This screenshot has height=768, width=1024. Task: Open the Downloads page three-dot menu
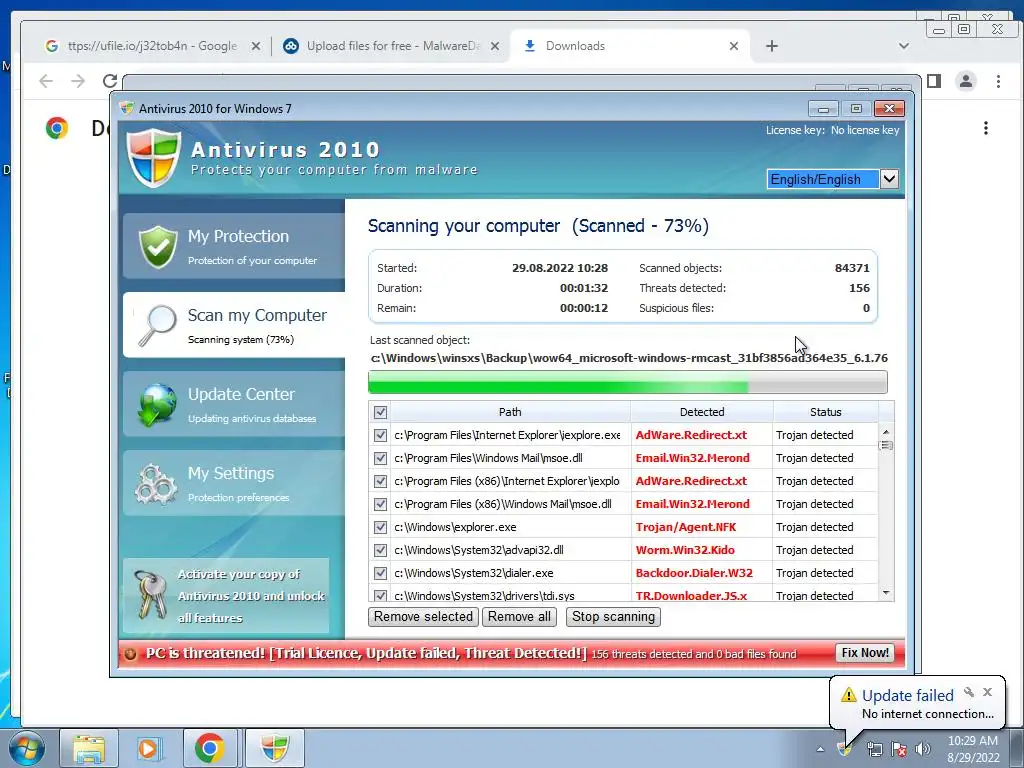click(x=985, y=128)
